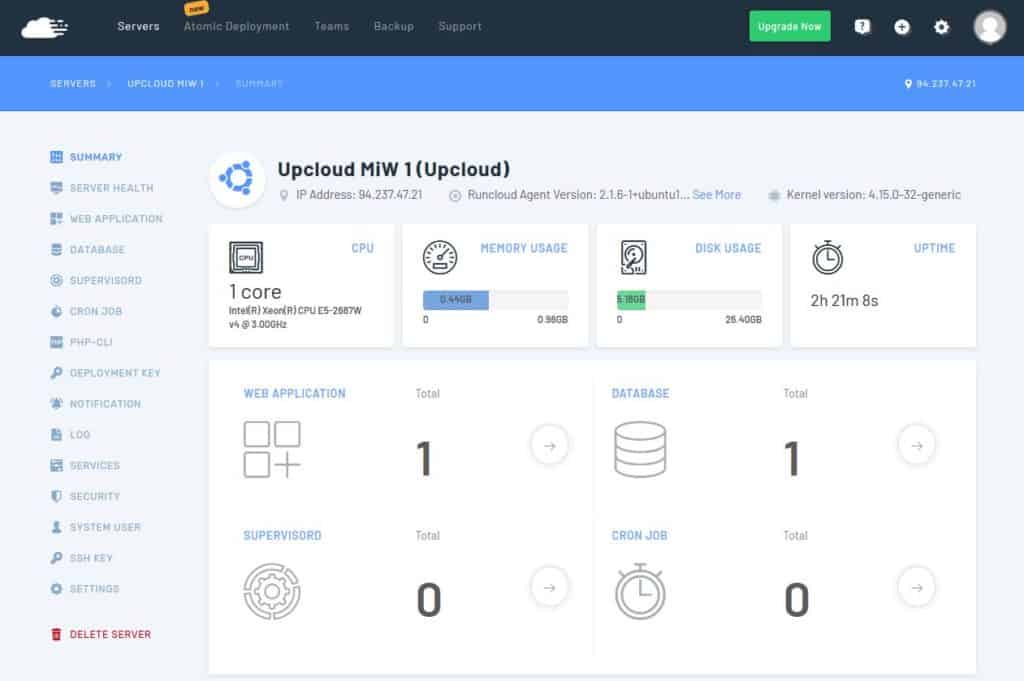The height and width of the screenshot is (681, 1024).
Task: Open Notification in sidebar
Action: 105,404
